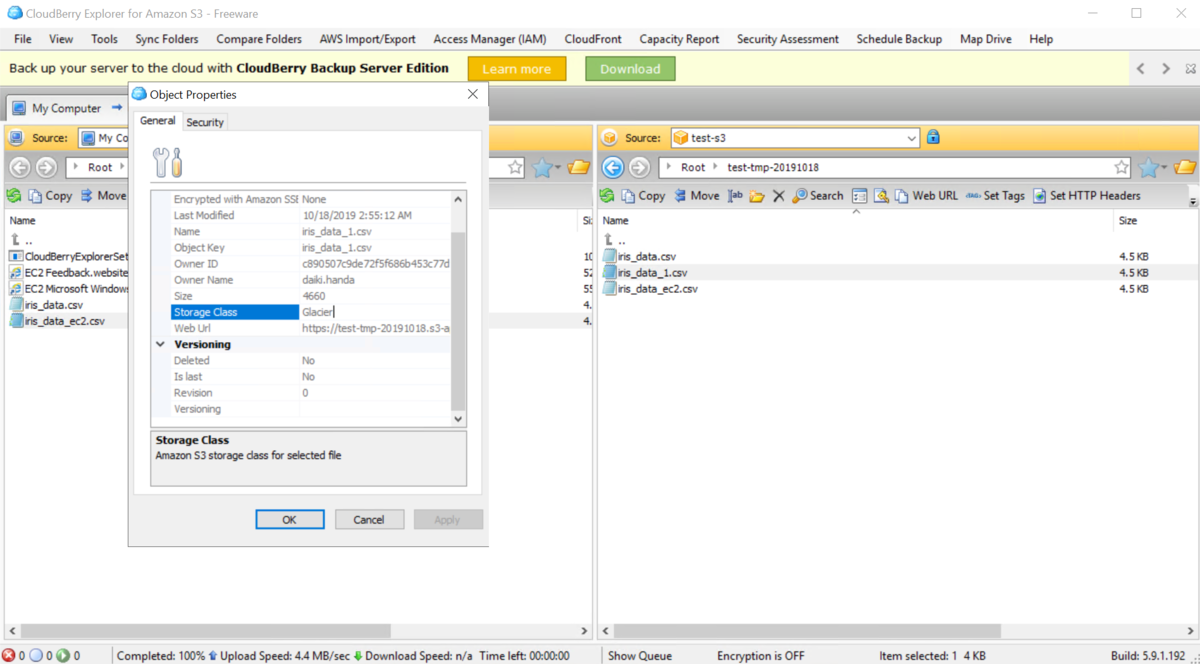Click the blue back arrow in S3 pane

(x=613, y=167)
